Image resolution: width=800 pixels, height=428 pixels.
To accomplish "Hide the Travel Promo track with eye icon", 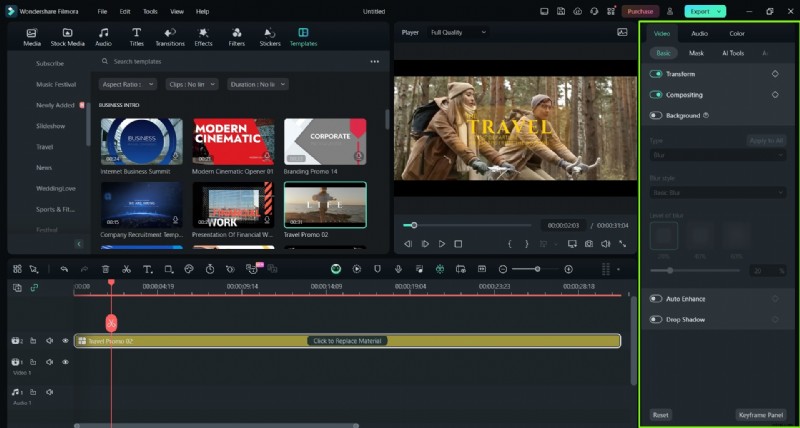I will 65,341.
